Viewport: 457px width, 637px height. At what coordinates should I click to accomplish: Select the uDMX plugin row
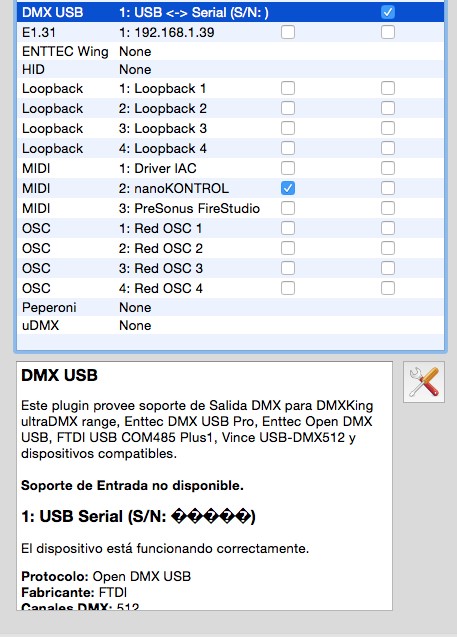(x=230, y=325)
